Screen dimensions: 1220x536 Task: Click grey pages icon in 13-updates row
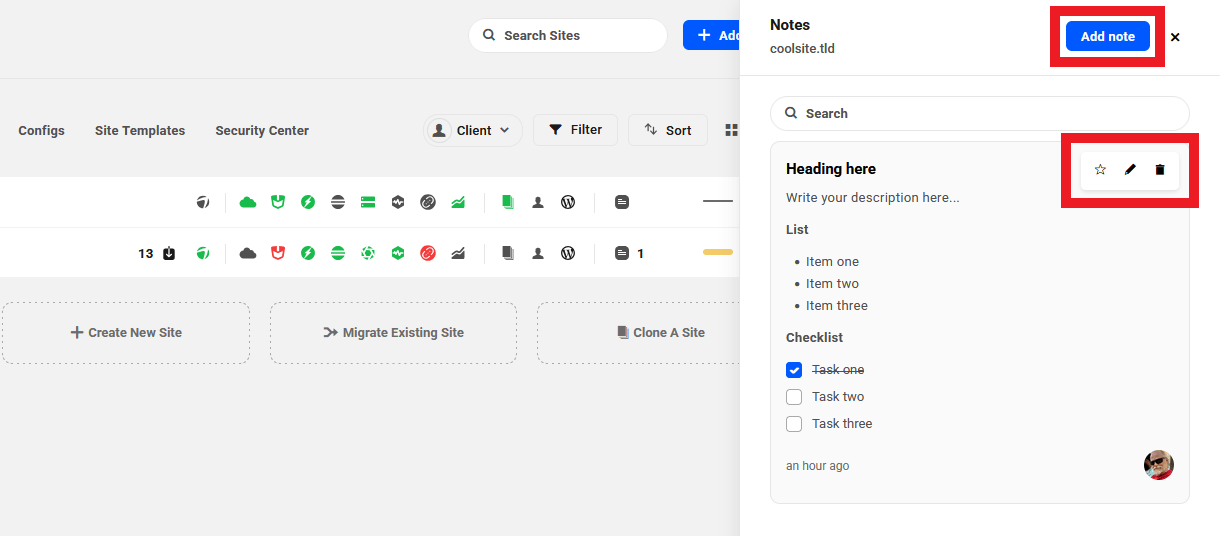pyautogui.click(x=508, y=254)
